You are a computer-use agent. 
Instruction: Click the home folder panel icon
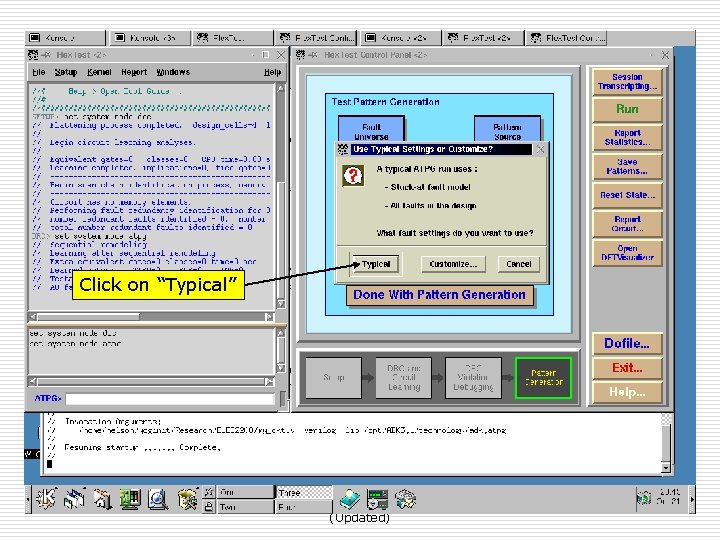tap(102, 500)
